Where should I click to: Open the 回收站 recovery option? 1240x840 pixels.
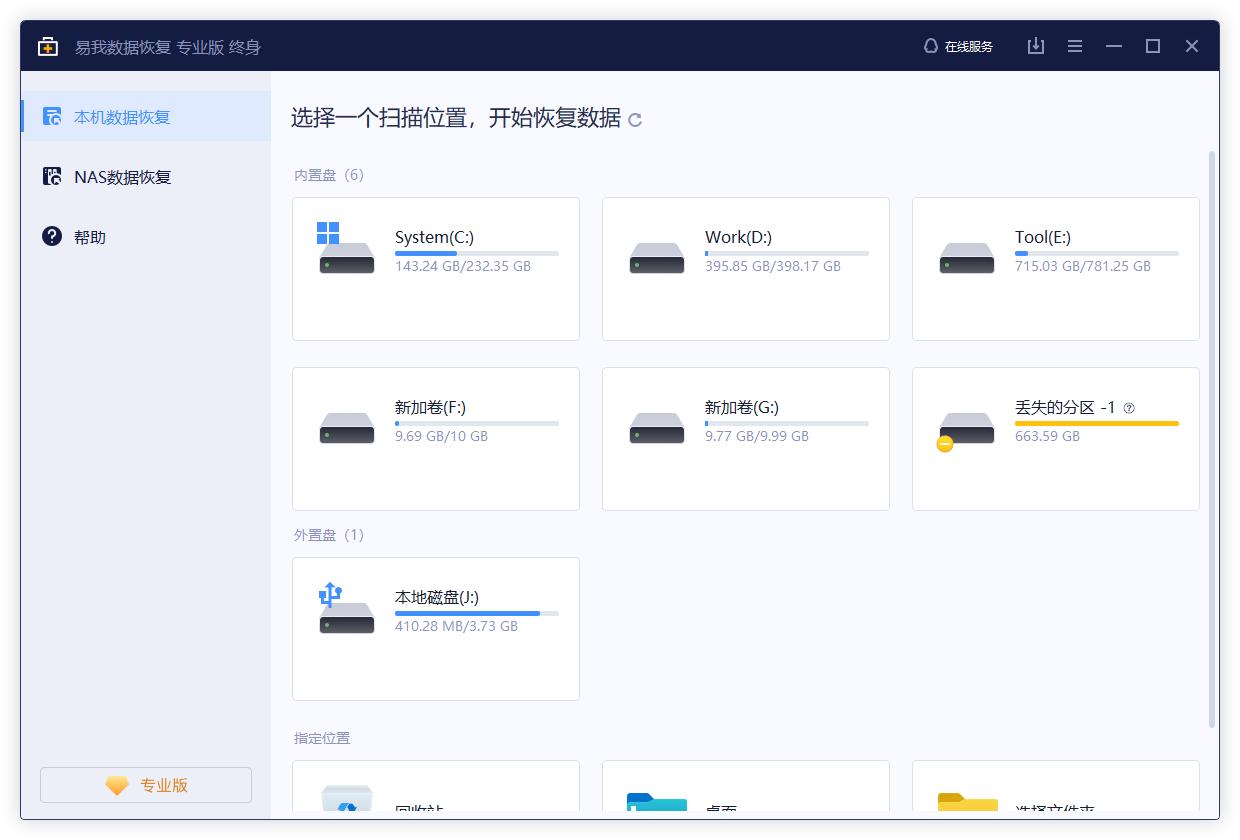tap(435, 800)
